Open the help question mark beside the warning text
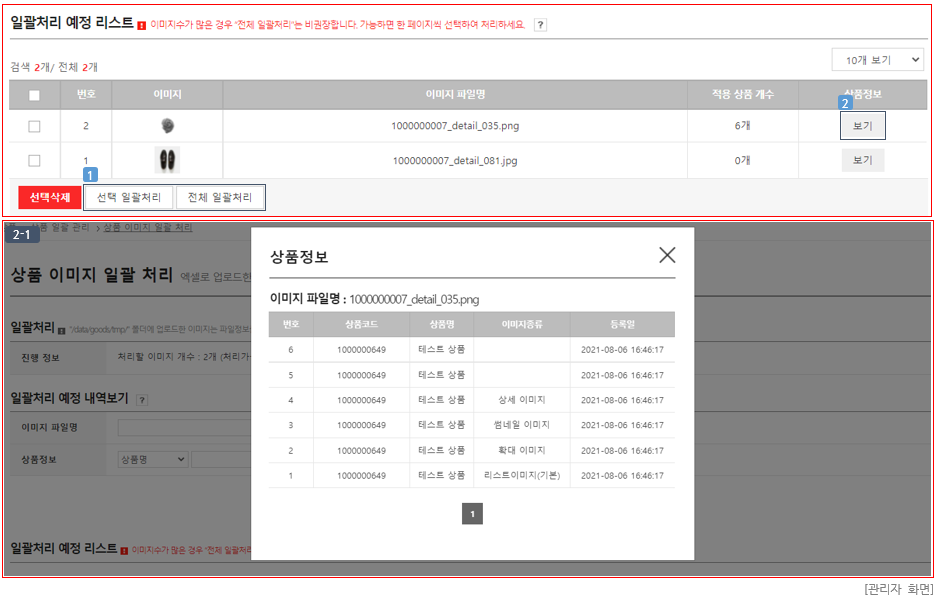 coord(540,25)
